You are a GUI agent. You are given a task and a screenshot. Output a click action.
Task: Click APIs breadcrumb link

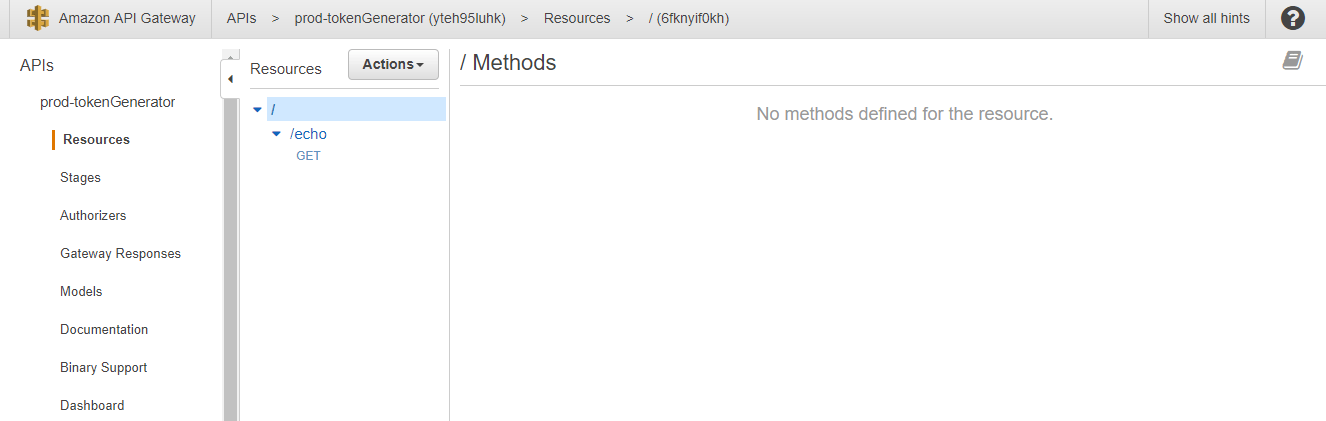pos(241,18)
